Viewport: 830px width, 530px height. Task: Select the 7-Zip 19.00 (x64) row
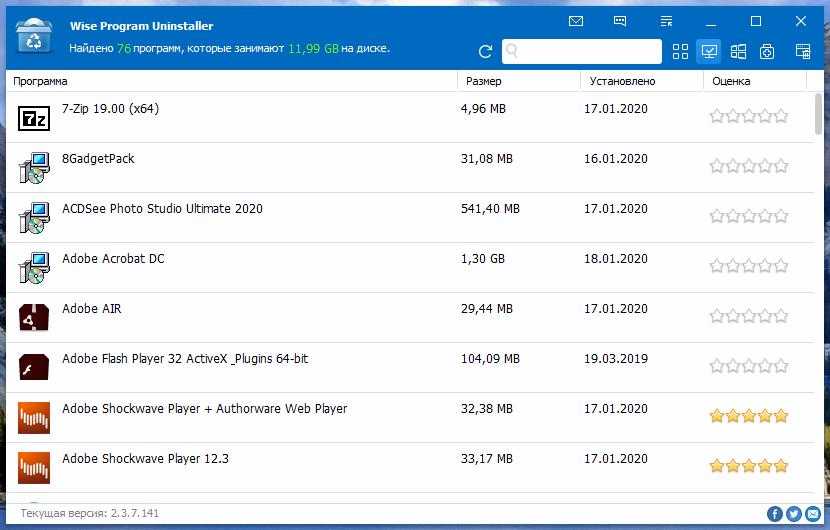point(410,117)
